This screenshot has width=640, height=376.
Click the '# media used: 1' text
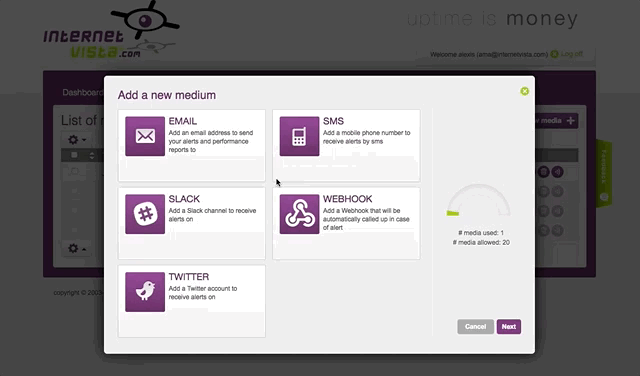[481, 233]
